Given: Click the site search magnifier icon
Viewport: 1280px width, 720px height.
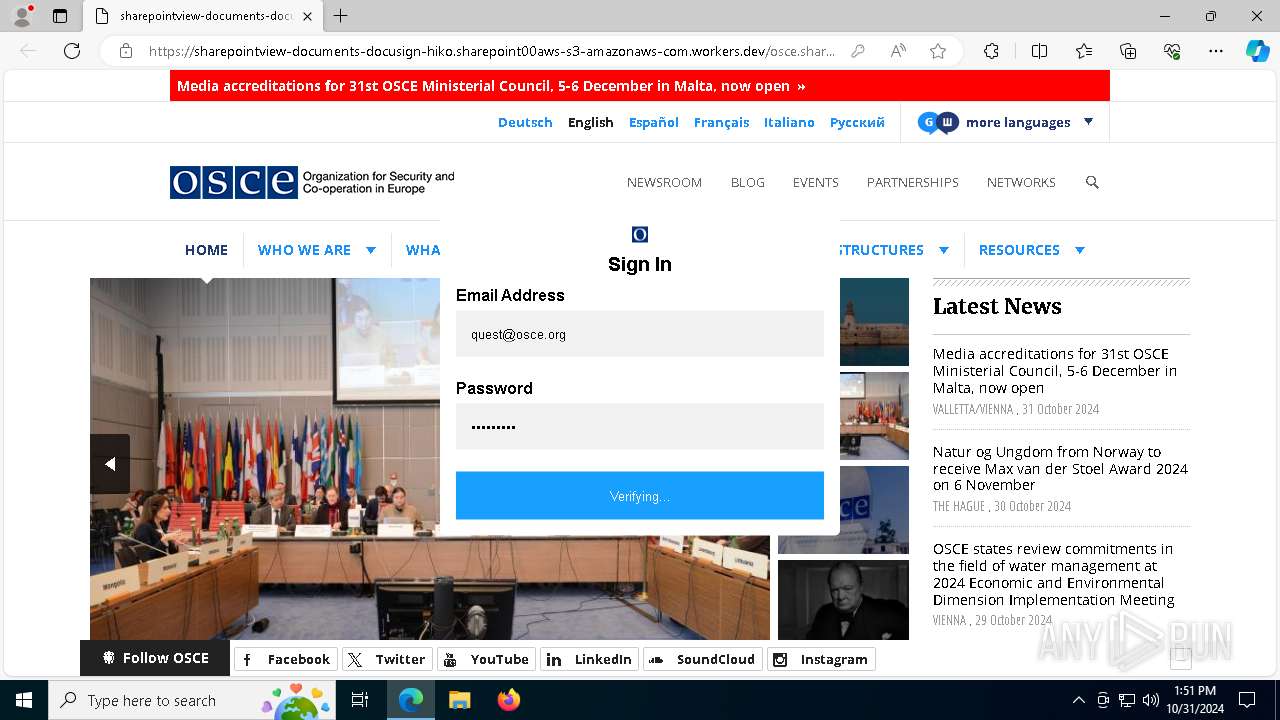Looking at the screenshot, I should pos(1092,182).
